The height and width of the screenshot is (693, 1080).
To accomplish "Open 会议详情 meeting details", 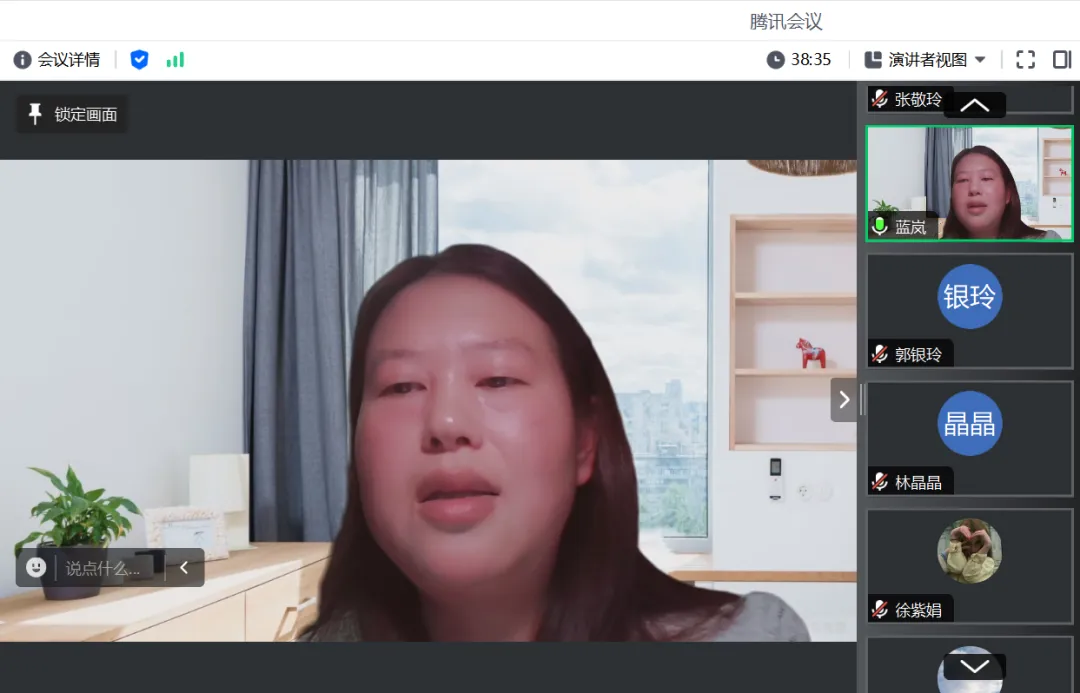I will [x=68, y=60].
